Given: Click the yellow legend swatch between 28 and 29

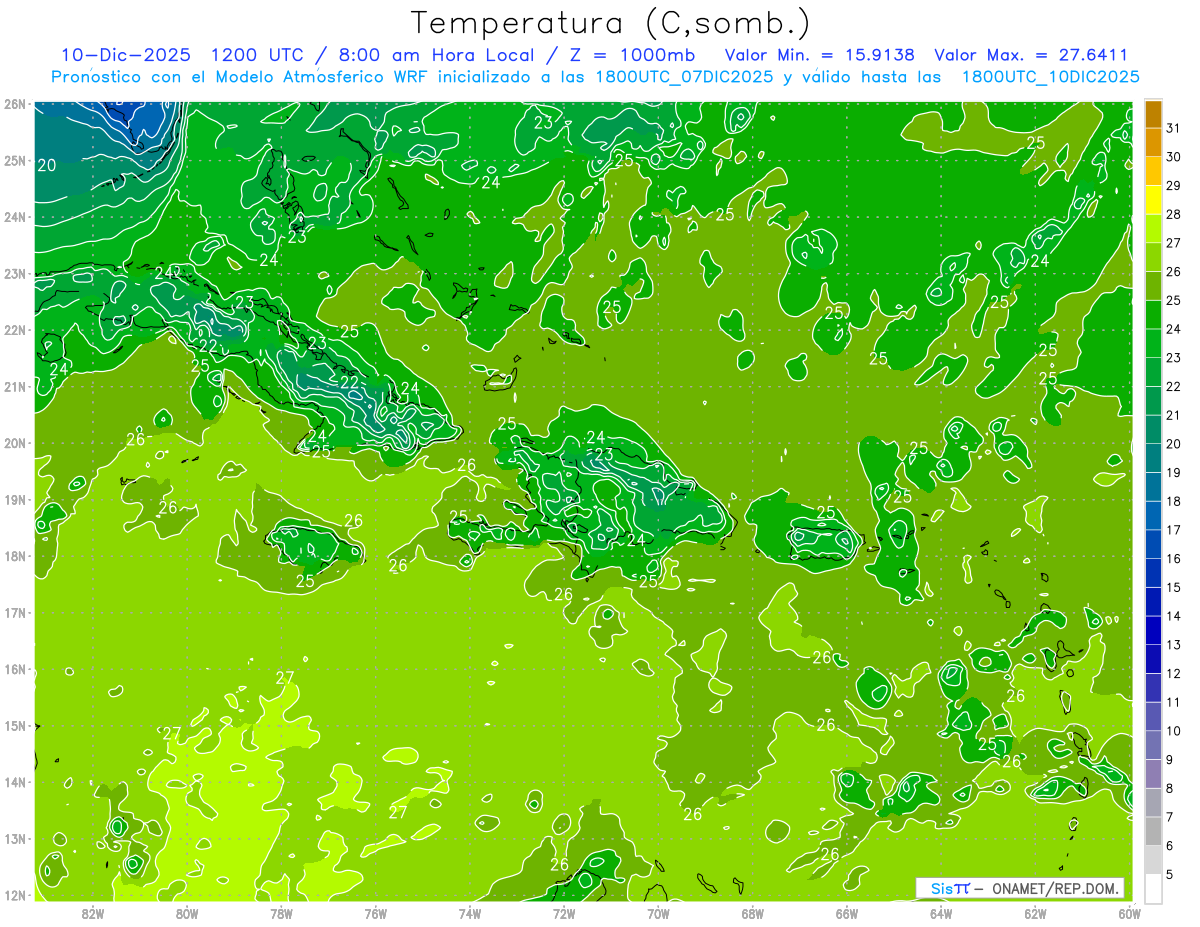Looking at the screenshot, I should (x=1153, y=201).
